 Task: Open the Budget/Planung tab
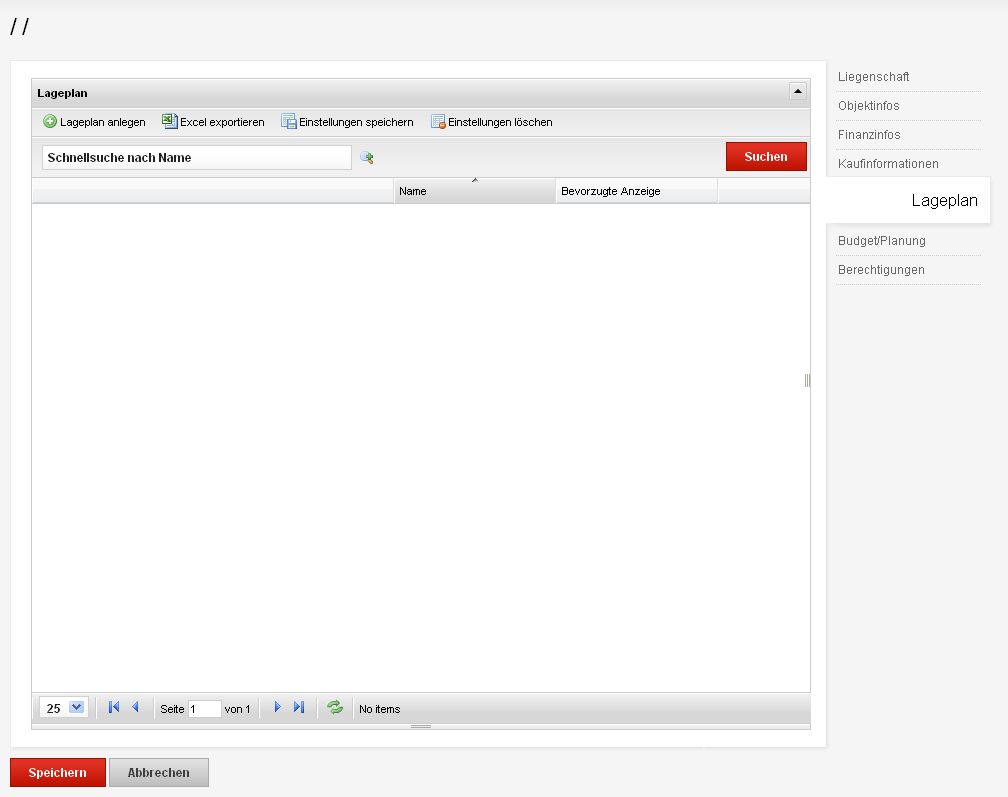pyautogui.click(x=881, y=241)
